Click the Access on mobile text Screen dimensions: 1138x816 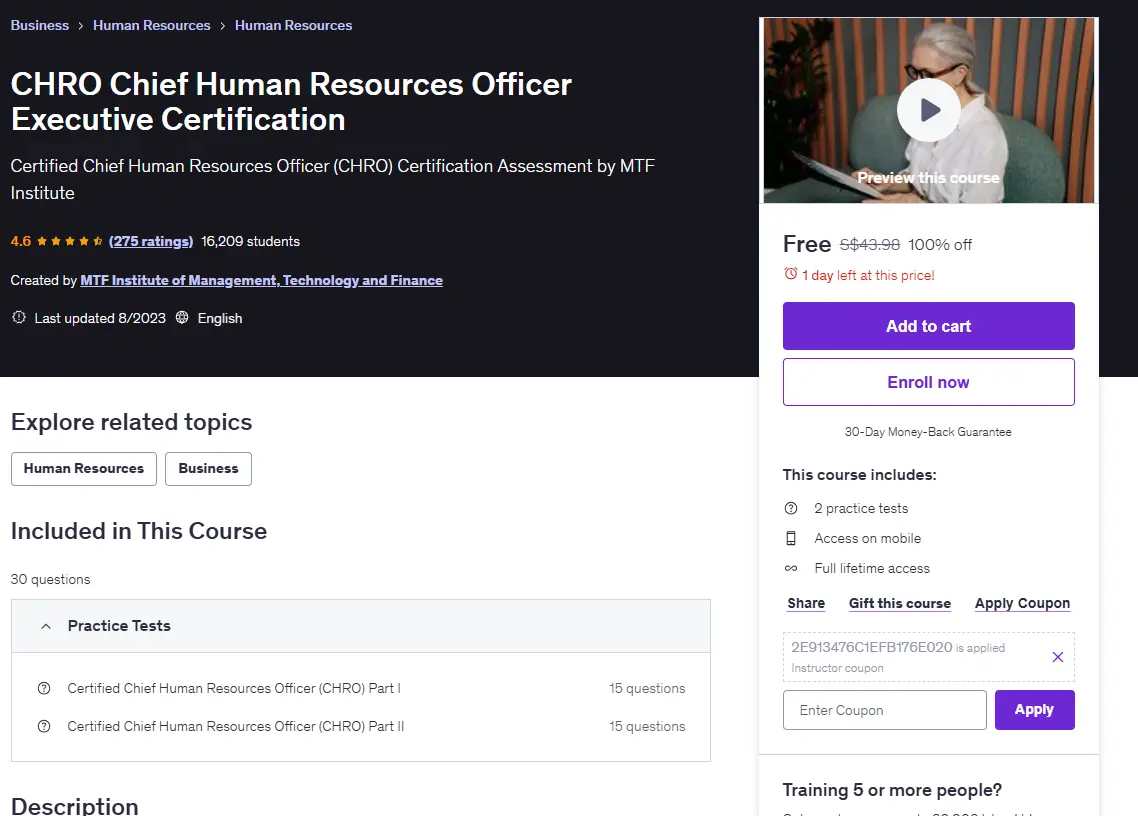[867, 538]
